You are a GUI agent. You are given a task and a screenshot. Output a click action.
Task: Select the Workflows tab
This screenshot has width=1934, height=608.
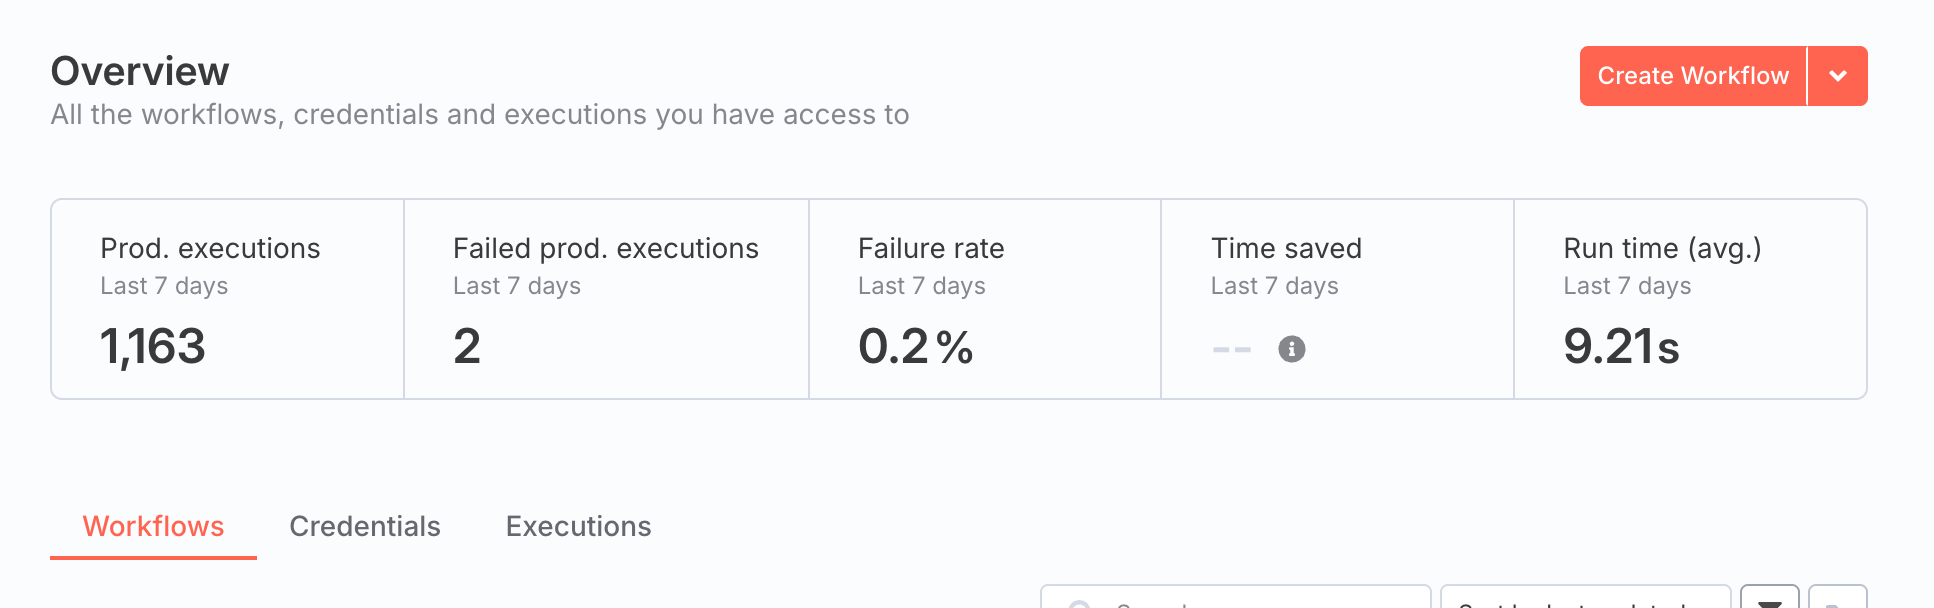click(153, 526)
